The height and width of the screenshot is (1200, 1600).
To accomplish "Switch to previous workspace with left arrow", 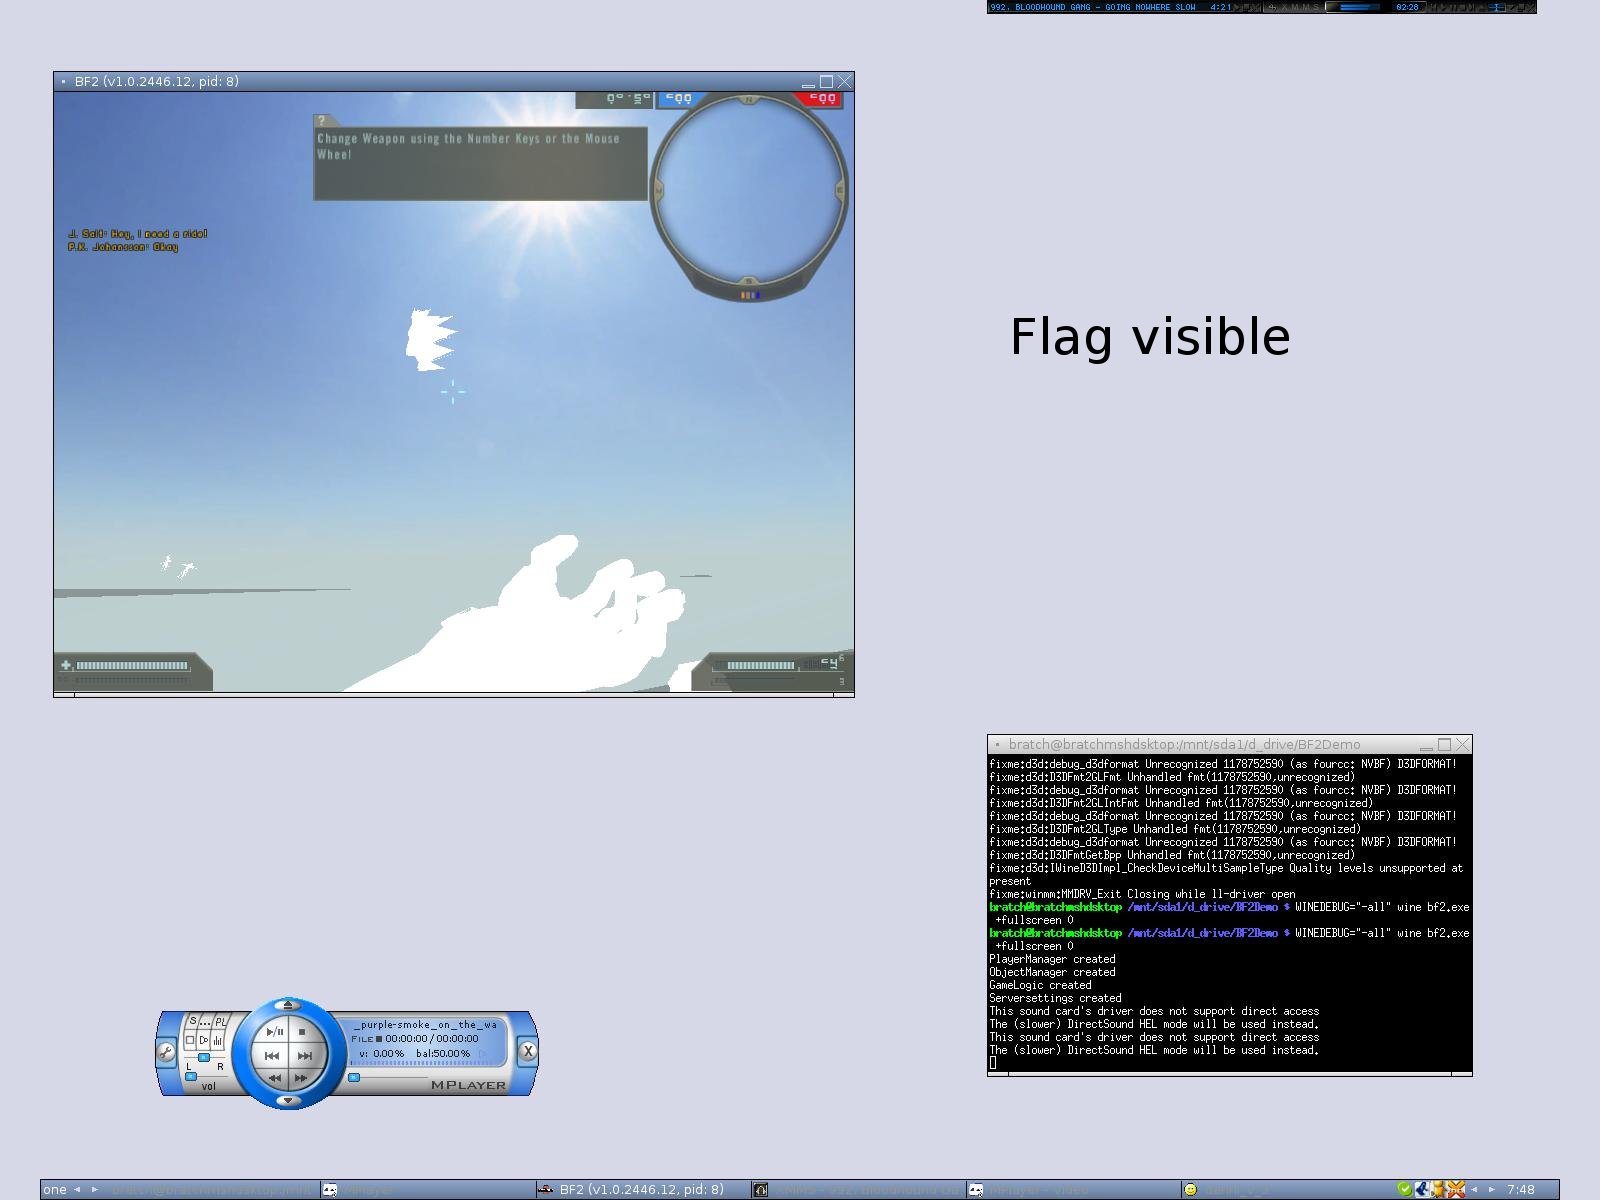I will pos(77,1189).
